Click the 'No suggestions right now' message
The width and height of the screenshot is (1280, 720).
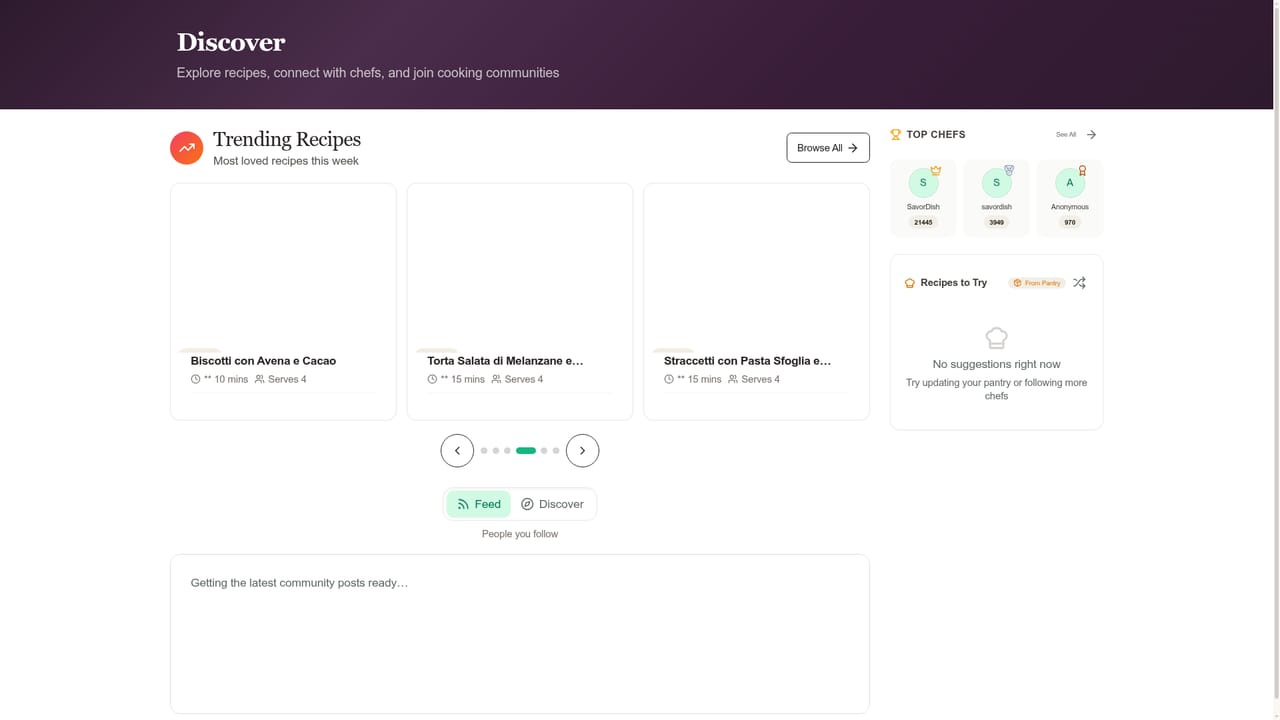tap(997, 364)
